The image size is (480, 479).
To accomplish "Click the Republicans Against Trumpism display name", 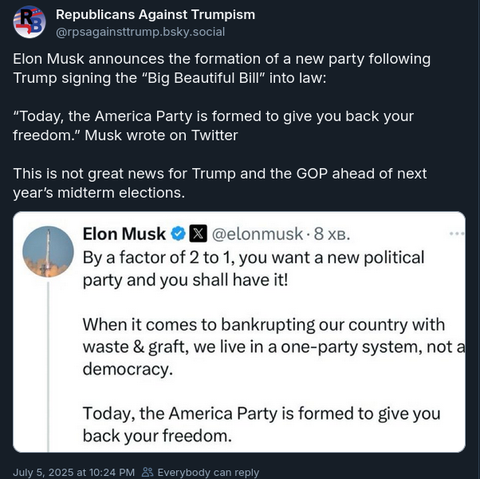I will (155, 14).
